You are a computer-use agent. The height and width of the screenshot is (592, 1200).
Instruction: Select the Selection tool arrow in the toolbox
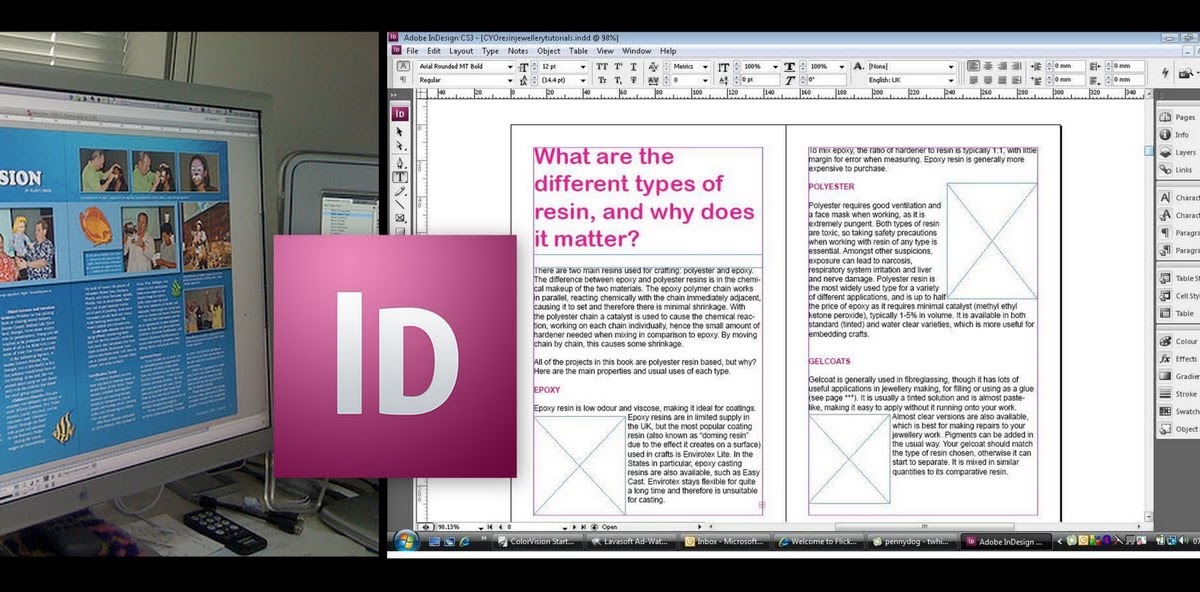point(400,131)
